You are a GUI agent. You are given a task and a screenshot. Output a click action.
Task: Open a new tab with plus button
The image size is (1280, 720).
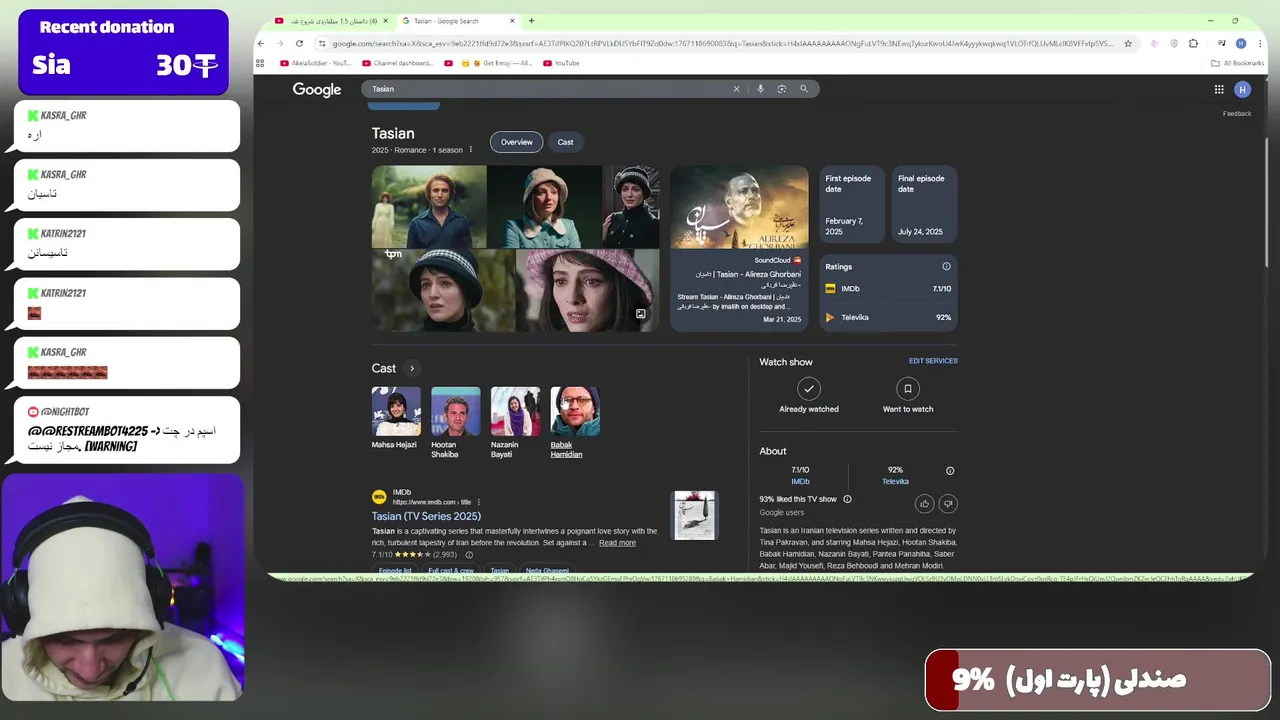click(x=531, y=21)
